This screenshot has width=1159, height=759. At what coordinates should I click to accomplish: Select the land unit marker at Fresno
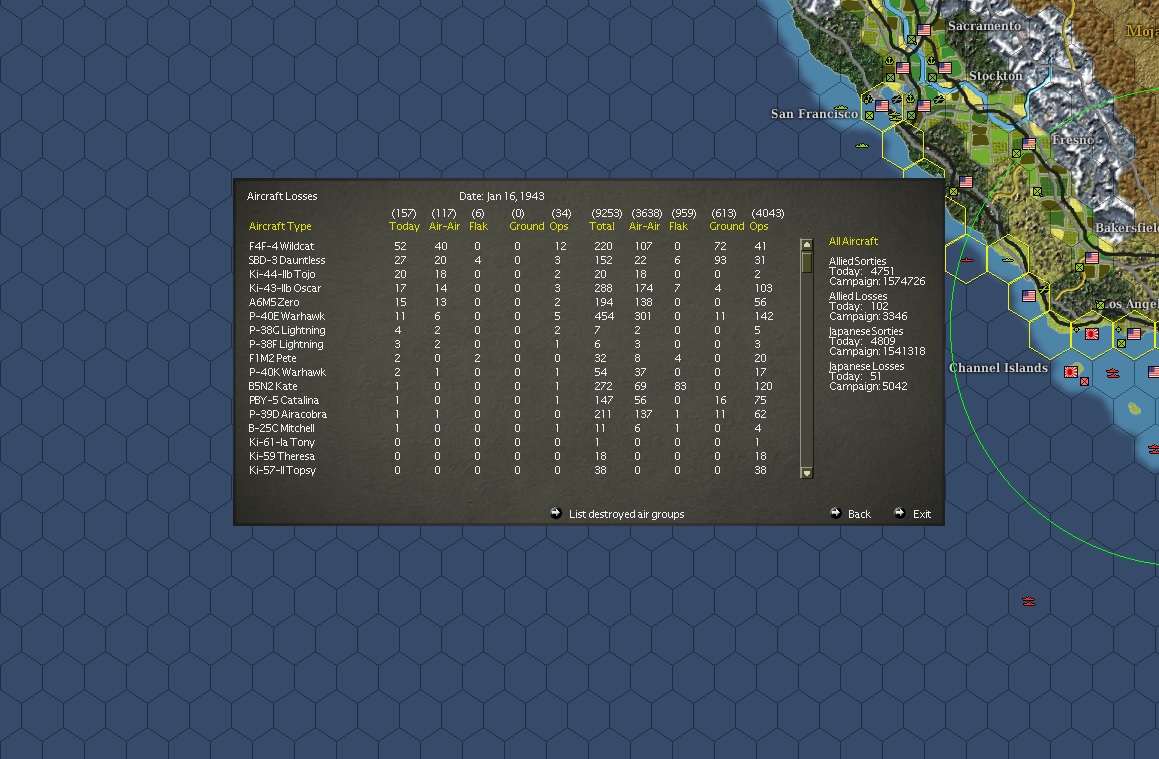pos(1016,154)
